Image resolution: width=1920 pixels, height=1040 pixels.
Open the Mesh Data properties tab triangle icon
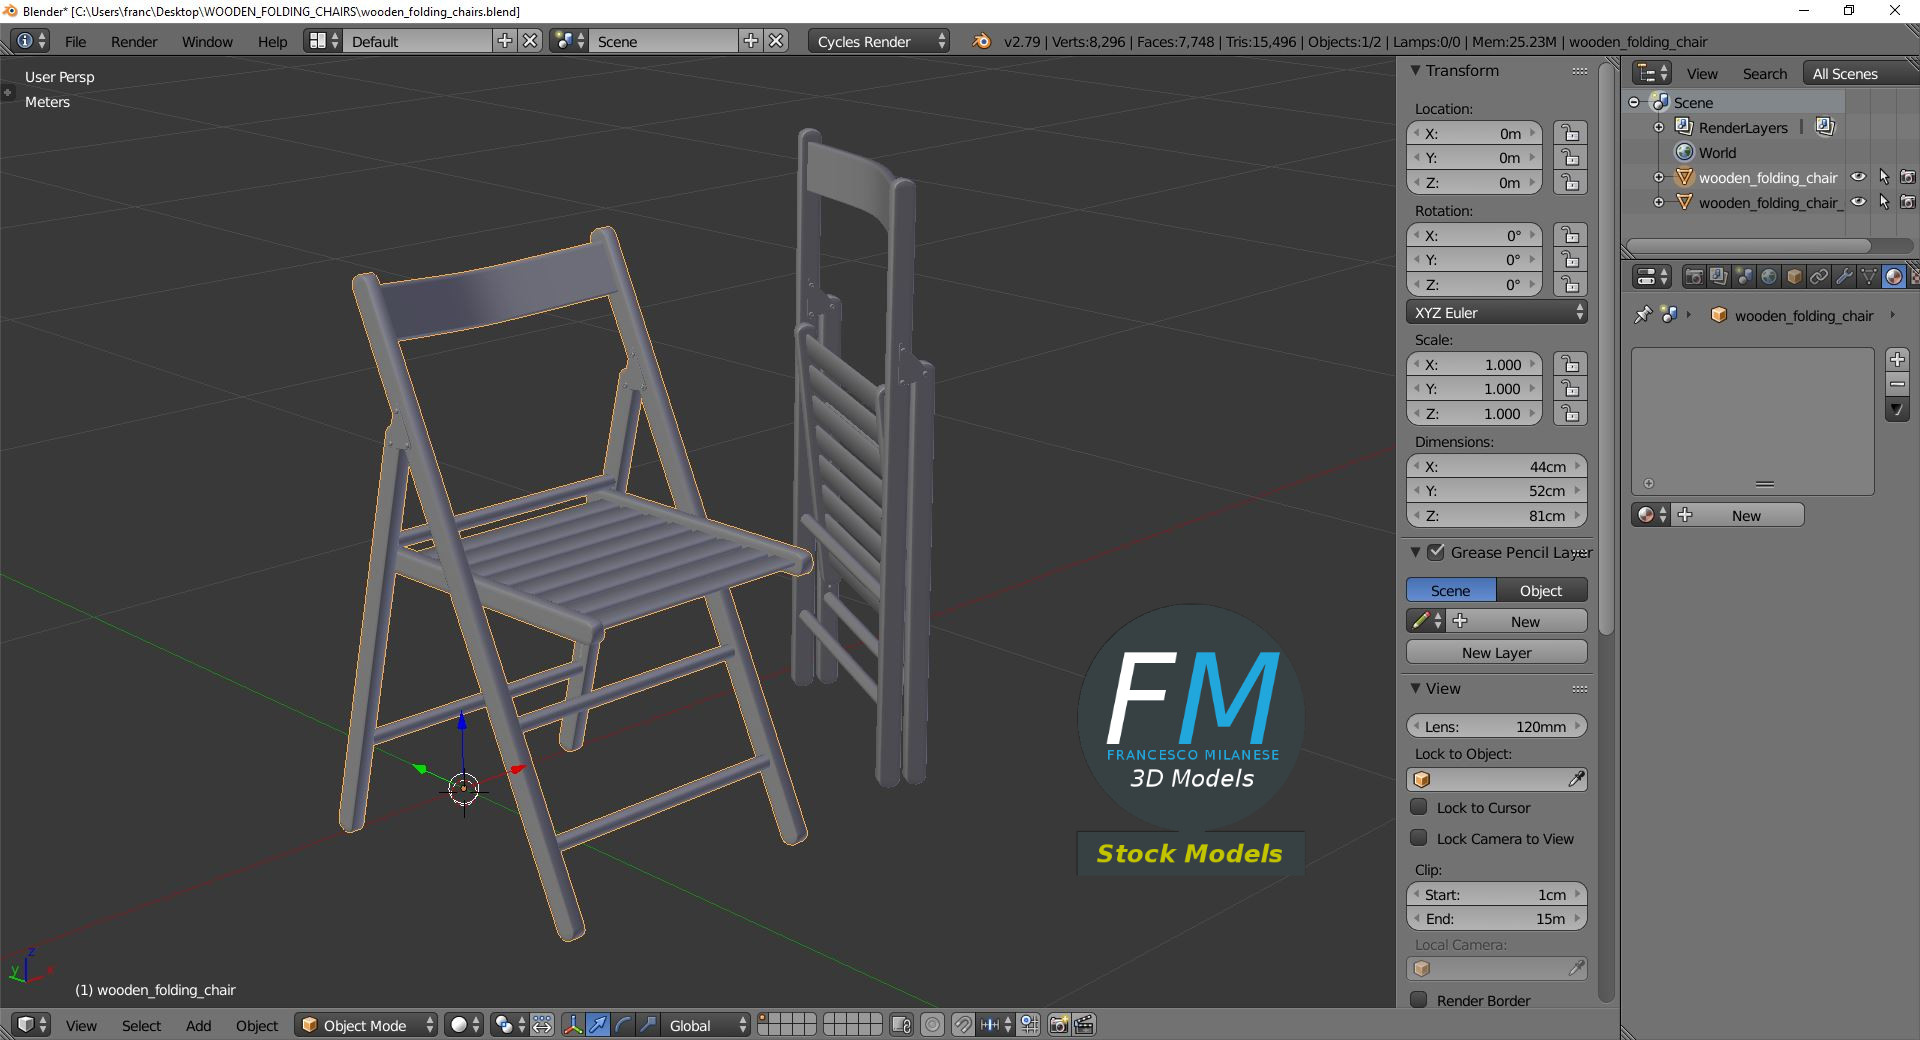pos(1869,277)
